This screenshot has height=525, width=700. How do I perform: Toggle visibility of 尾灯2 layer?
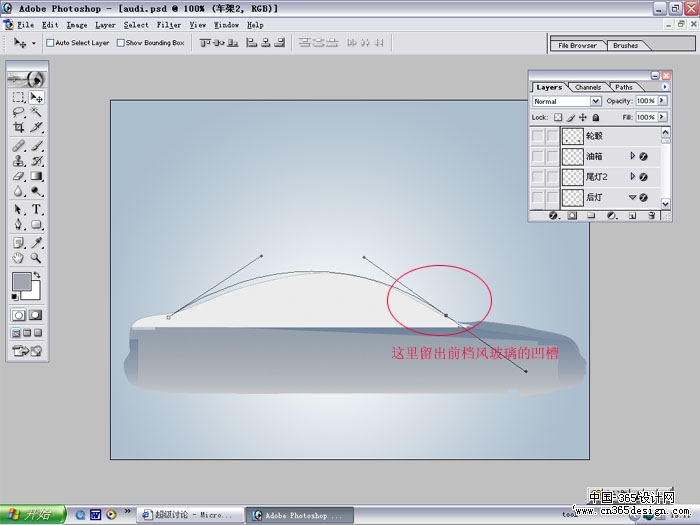click(x=538, y=177)
